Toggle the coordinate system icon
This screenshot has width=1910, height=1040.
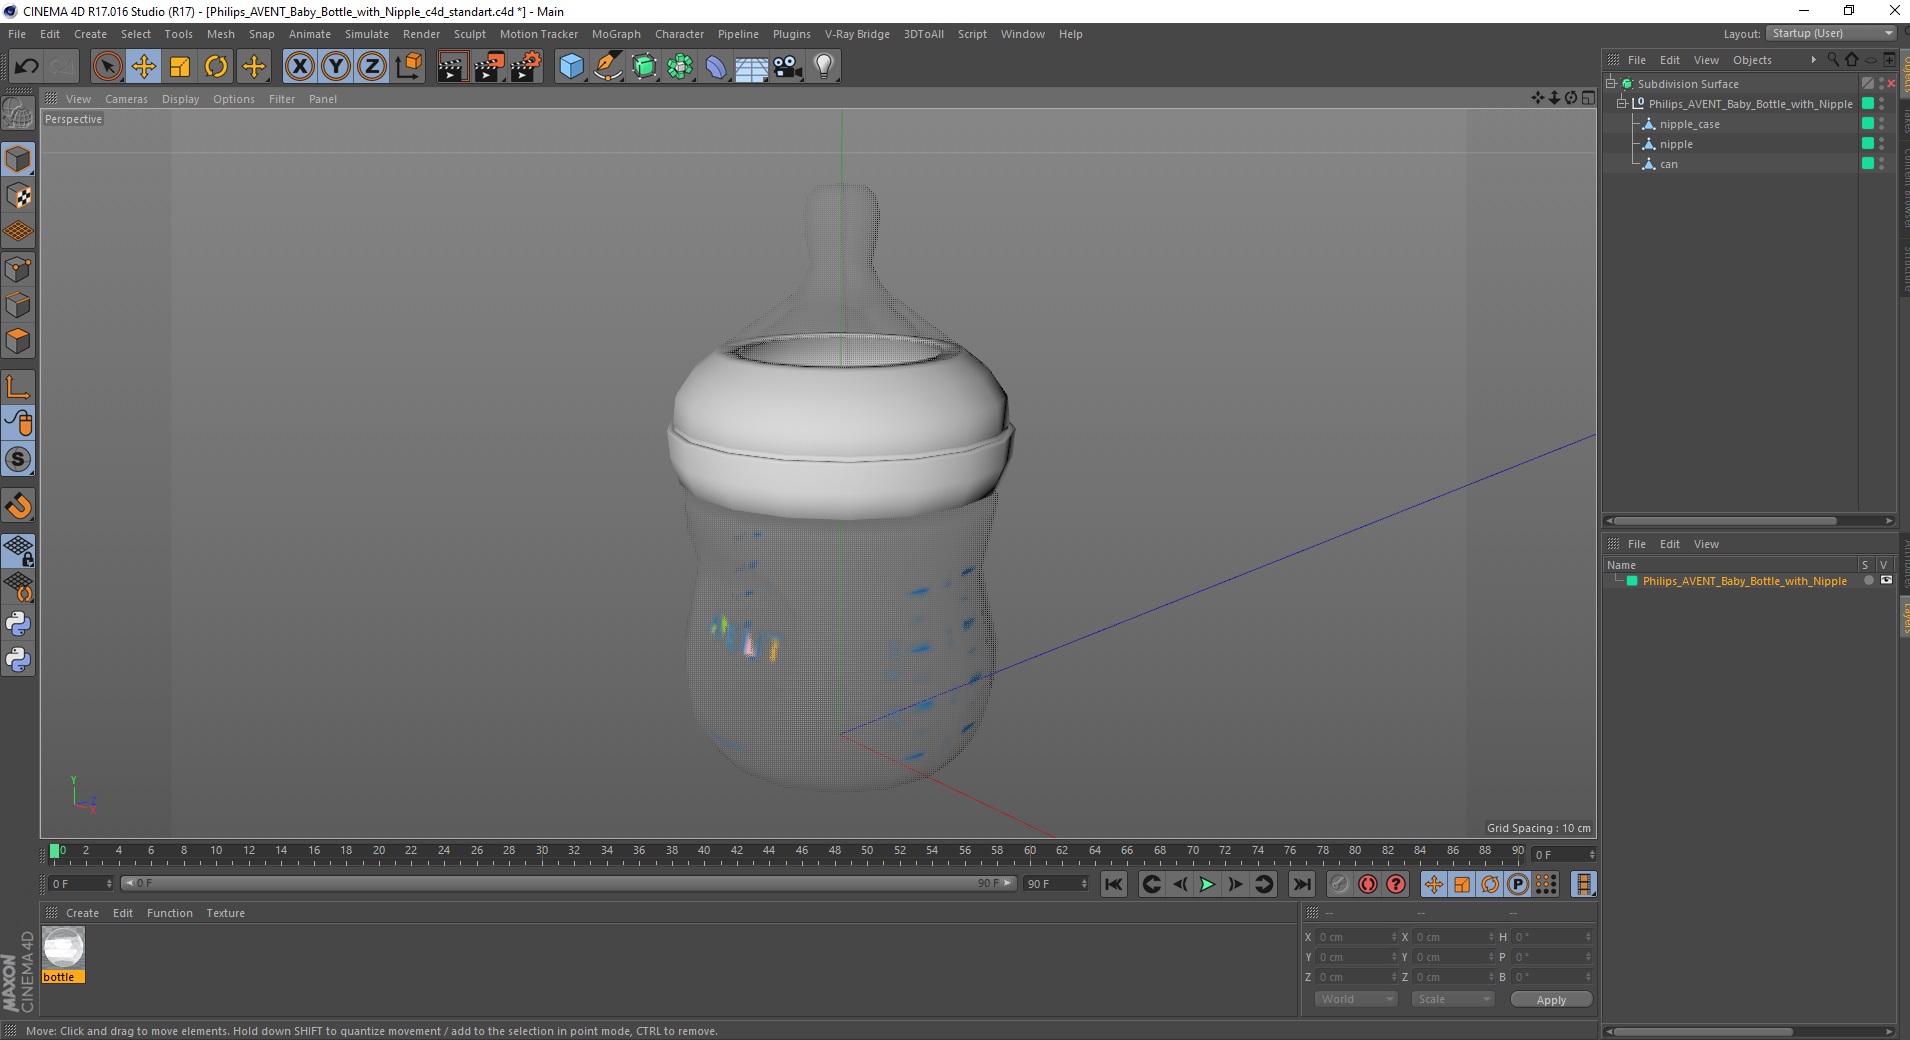pos(409,67)
